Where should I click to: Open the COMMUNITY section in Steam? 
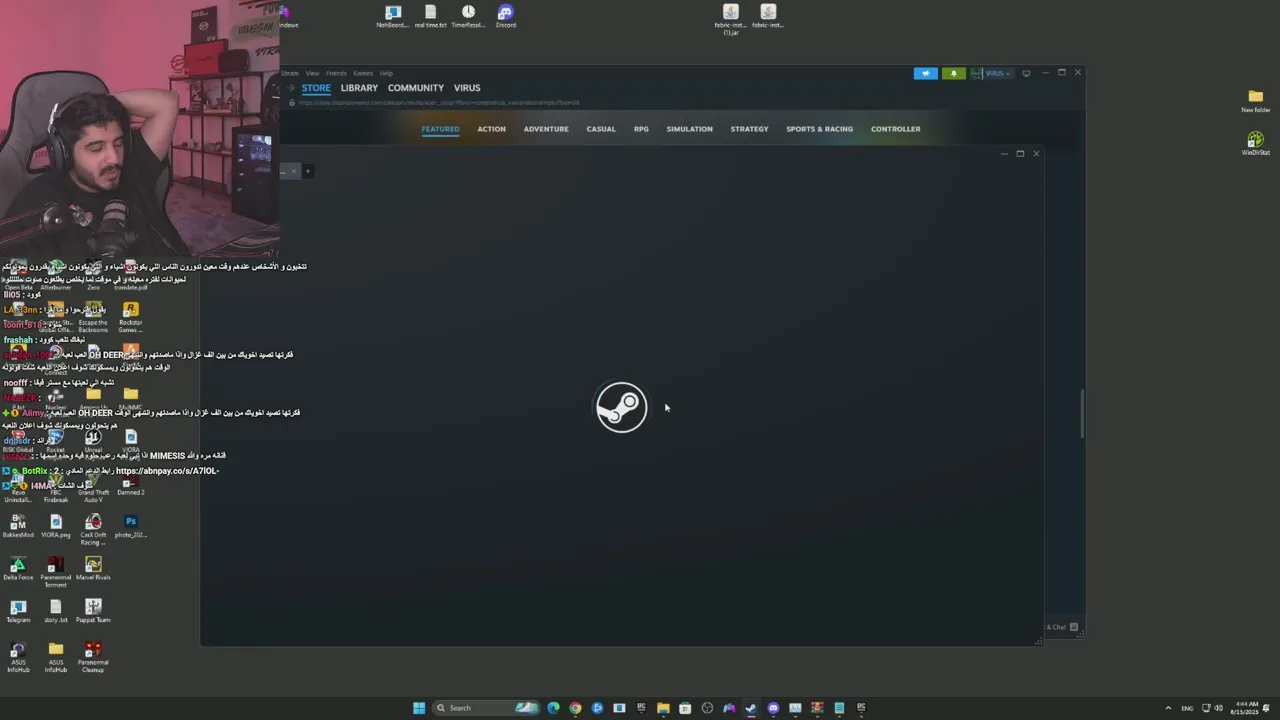416,88
